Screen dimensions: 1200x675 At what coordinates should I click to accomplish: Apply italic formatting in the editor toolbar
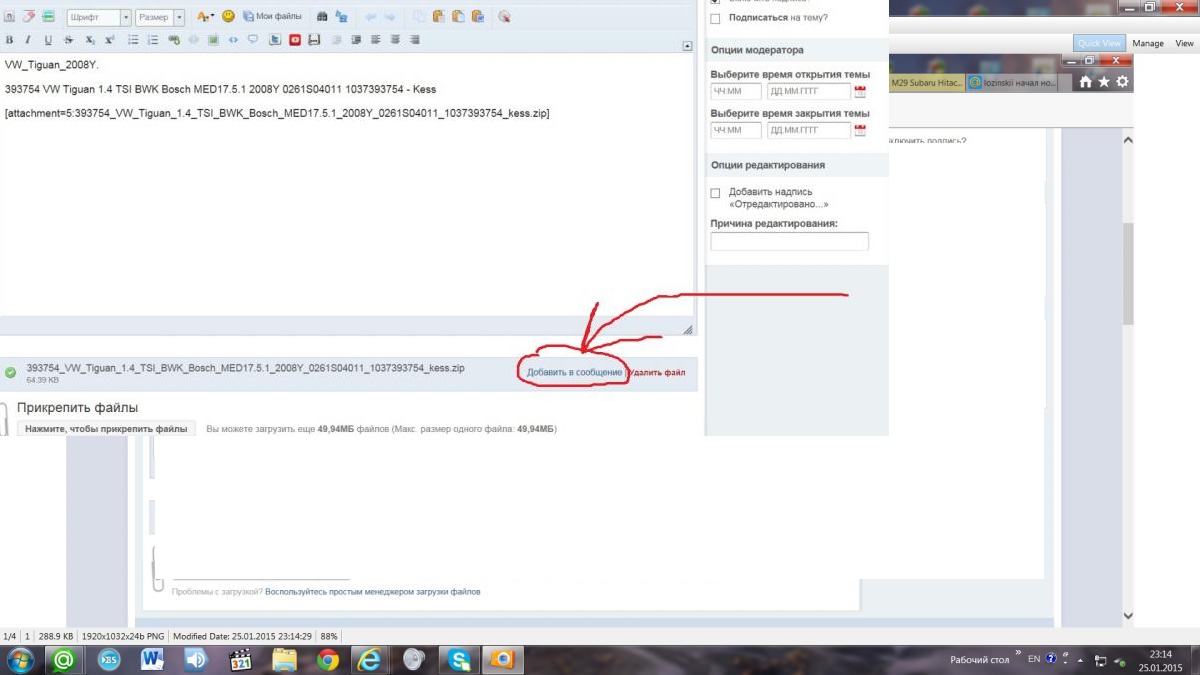(28, 40)
